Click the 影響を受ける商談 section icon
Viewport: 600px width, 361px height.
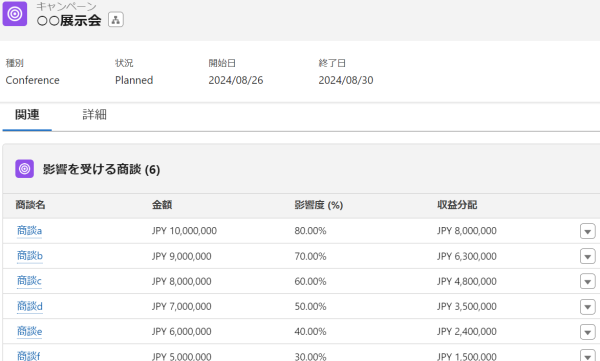(x=24, y=169)
